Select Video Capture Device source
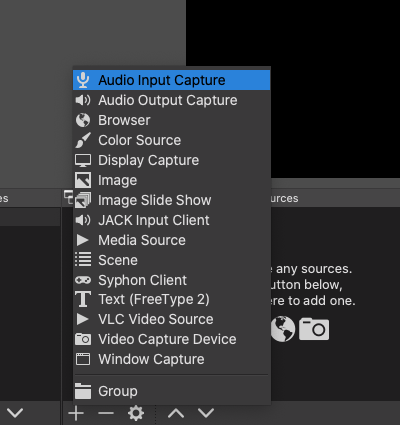The height and width of the screenshot is (425, 400). coord(172,339)
